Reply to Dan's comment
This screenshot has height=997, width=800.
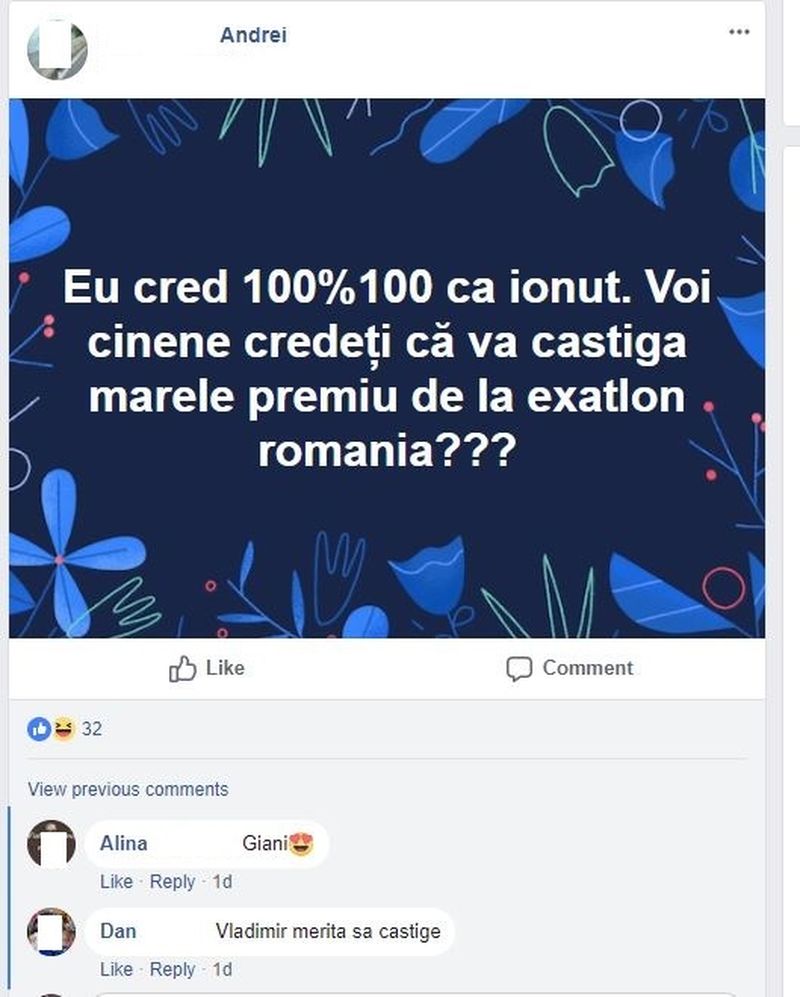172,969
